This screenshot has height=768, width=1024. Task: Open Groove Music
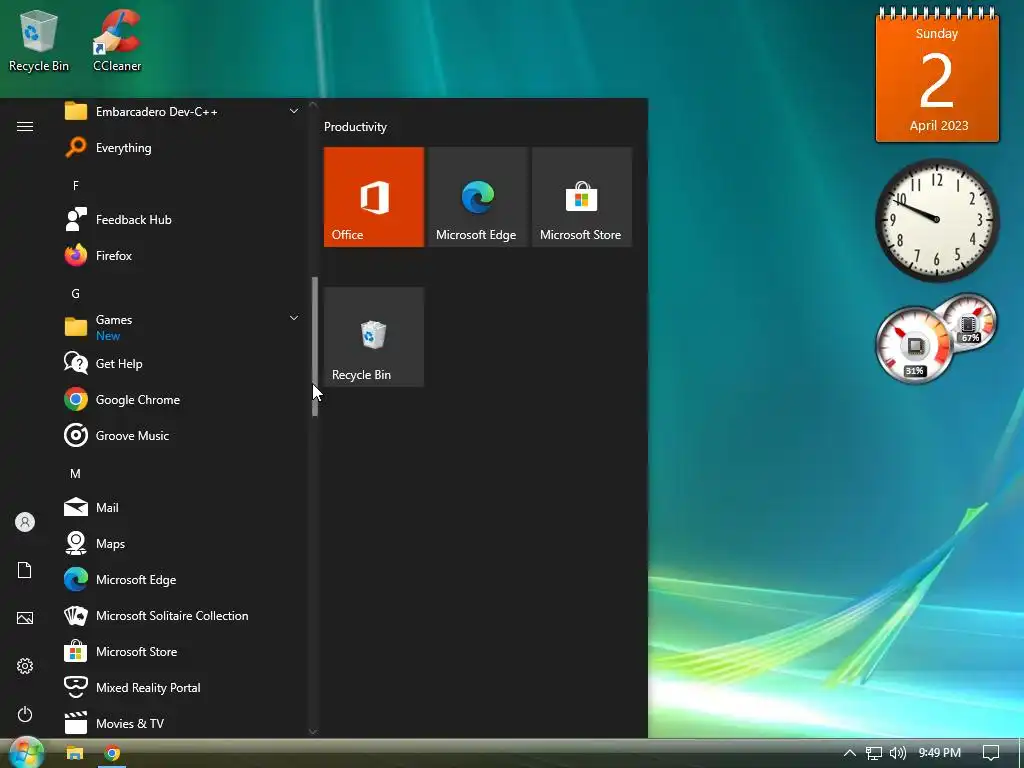(x=182, y=436)
